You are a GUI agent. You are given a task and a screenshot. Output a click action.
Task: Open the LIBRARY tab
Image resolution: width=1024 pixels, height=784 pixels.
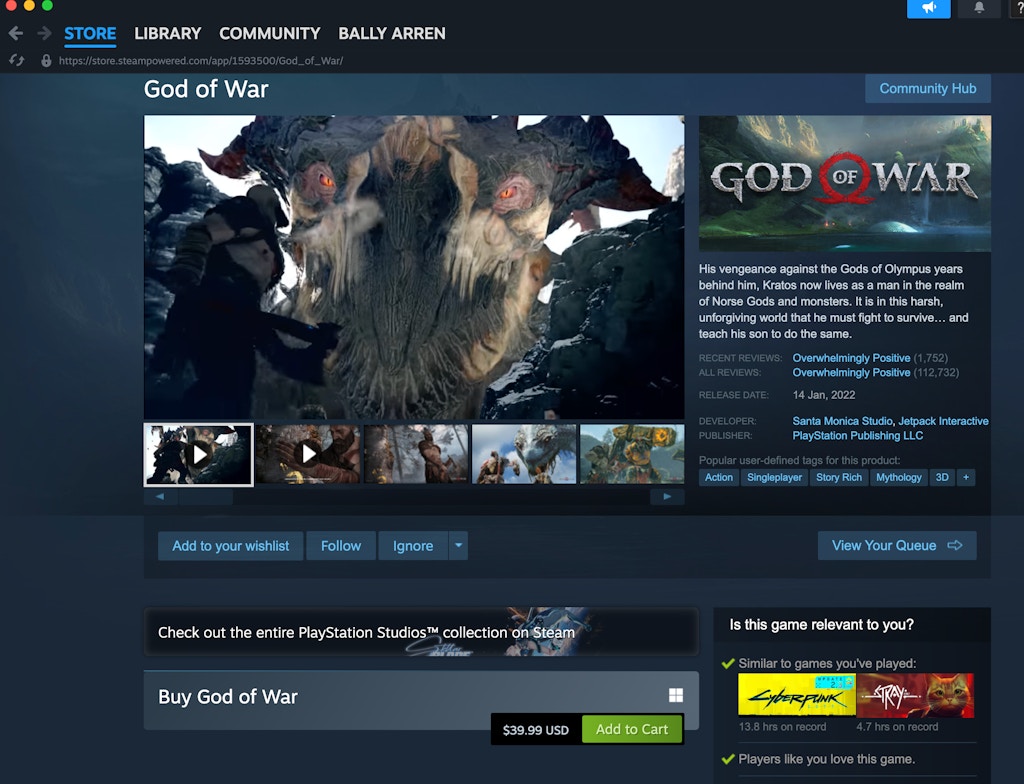[x=168, y=33]
